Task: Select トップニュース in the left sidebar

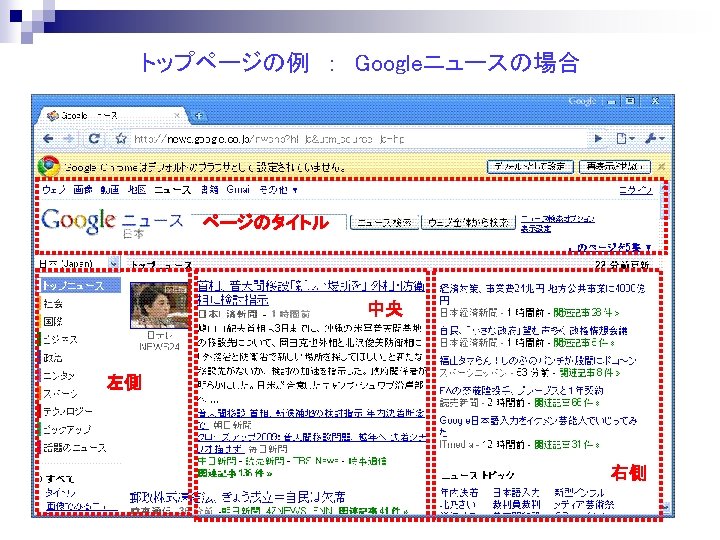Action: click(80, 286)
